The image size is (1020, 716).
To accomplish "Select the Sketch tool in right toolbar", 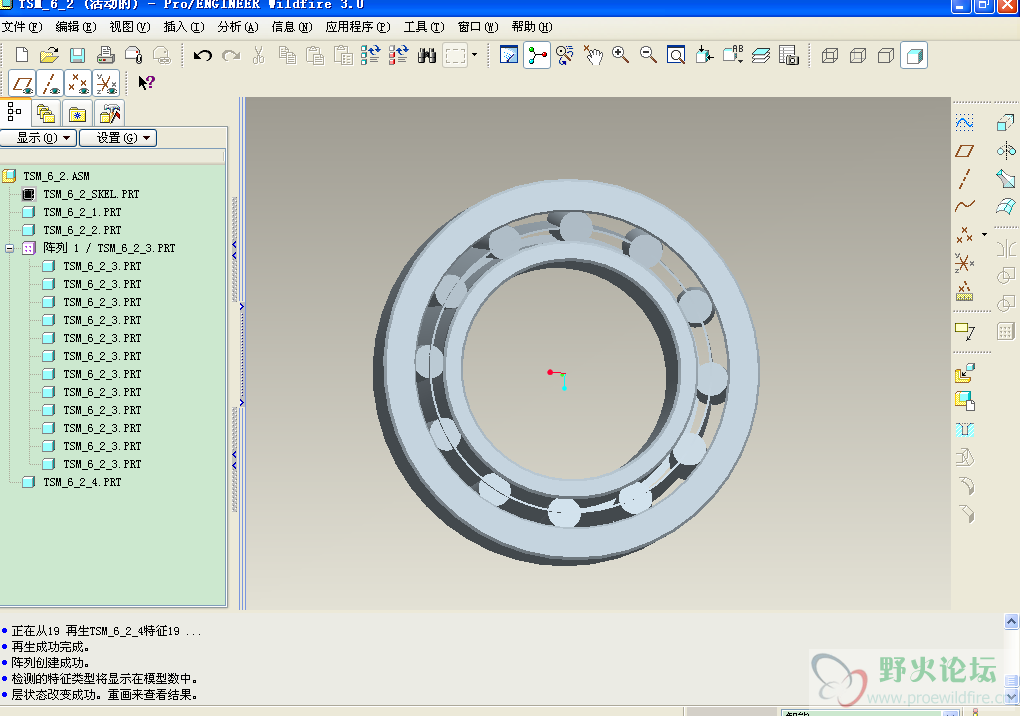I will 964,122.
